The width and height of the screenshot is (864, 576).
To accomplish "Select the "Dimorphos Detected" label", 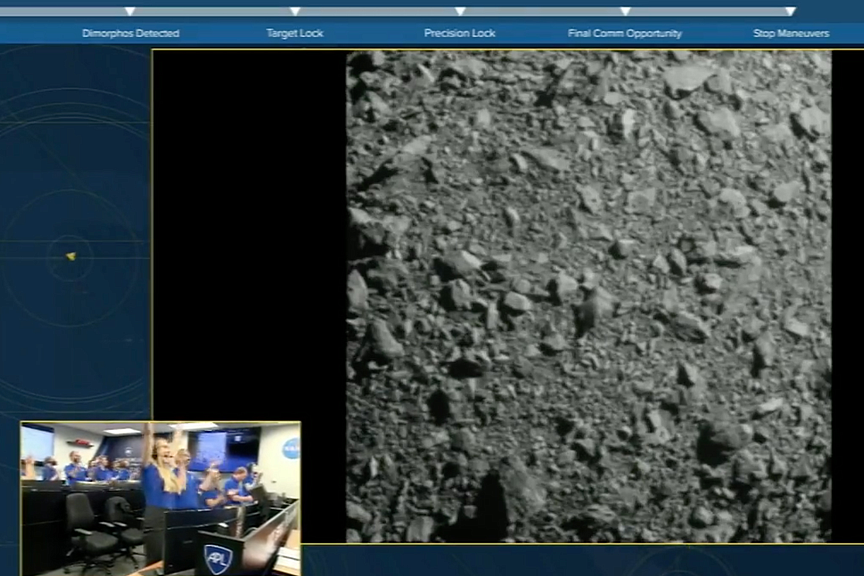I will (x=131, y=33).
